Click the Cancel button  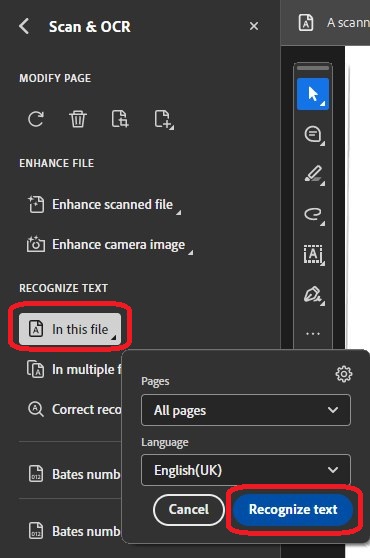pyautogui.click(x=189, y=510)
